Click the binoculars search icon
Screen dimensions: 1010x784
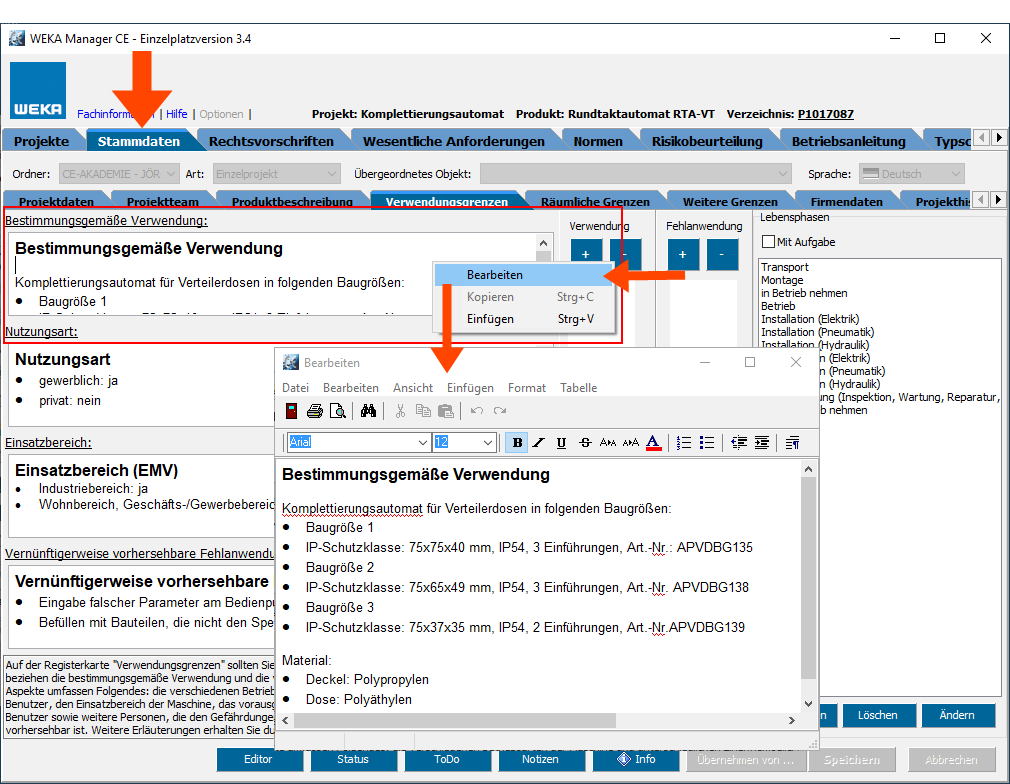[368, 411]
